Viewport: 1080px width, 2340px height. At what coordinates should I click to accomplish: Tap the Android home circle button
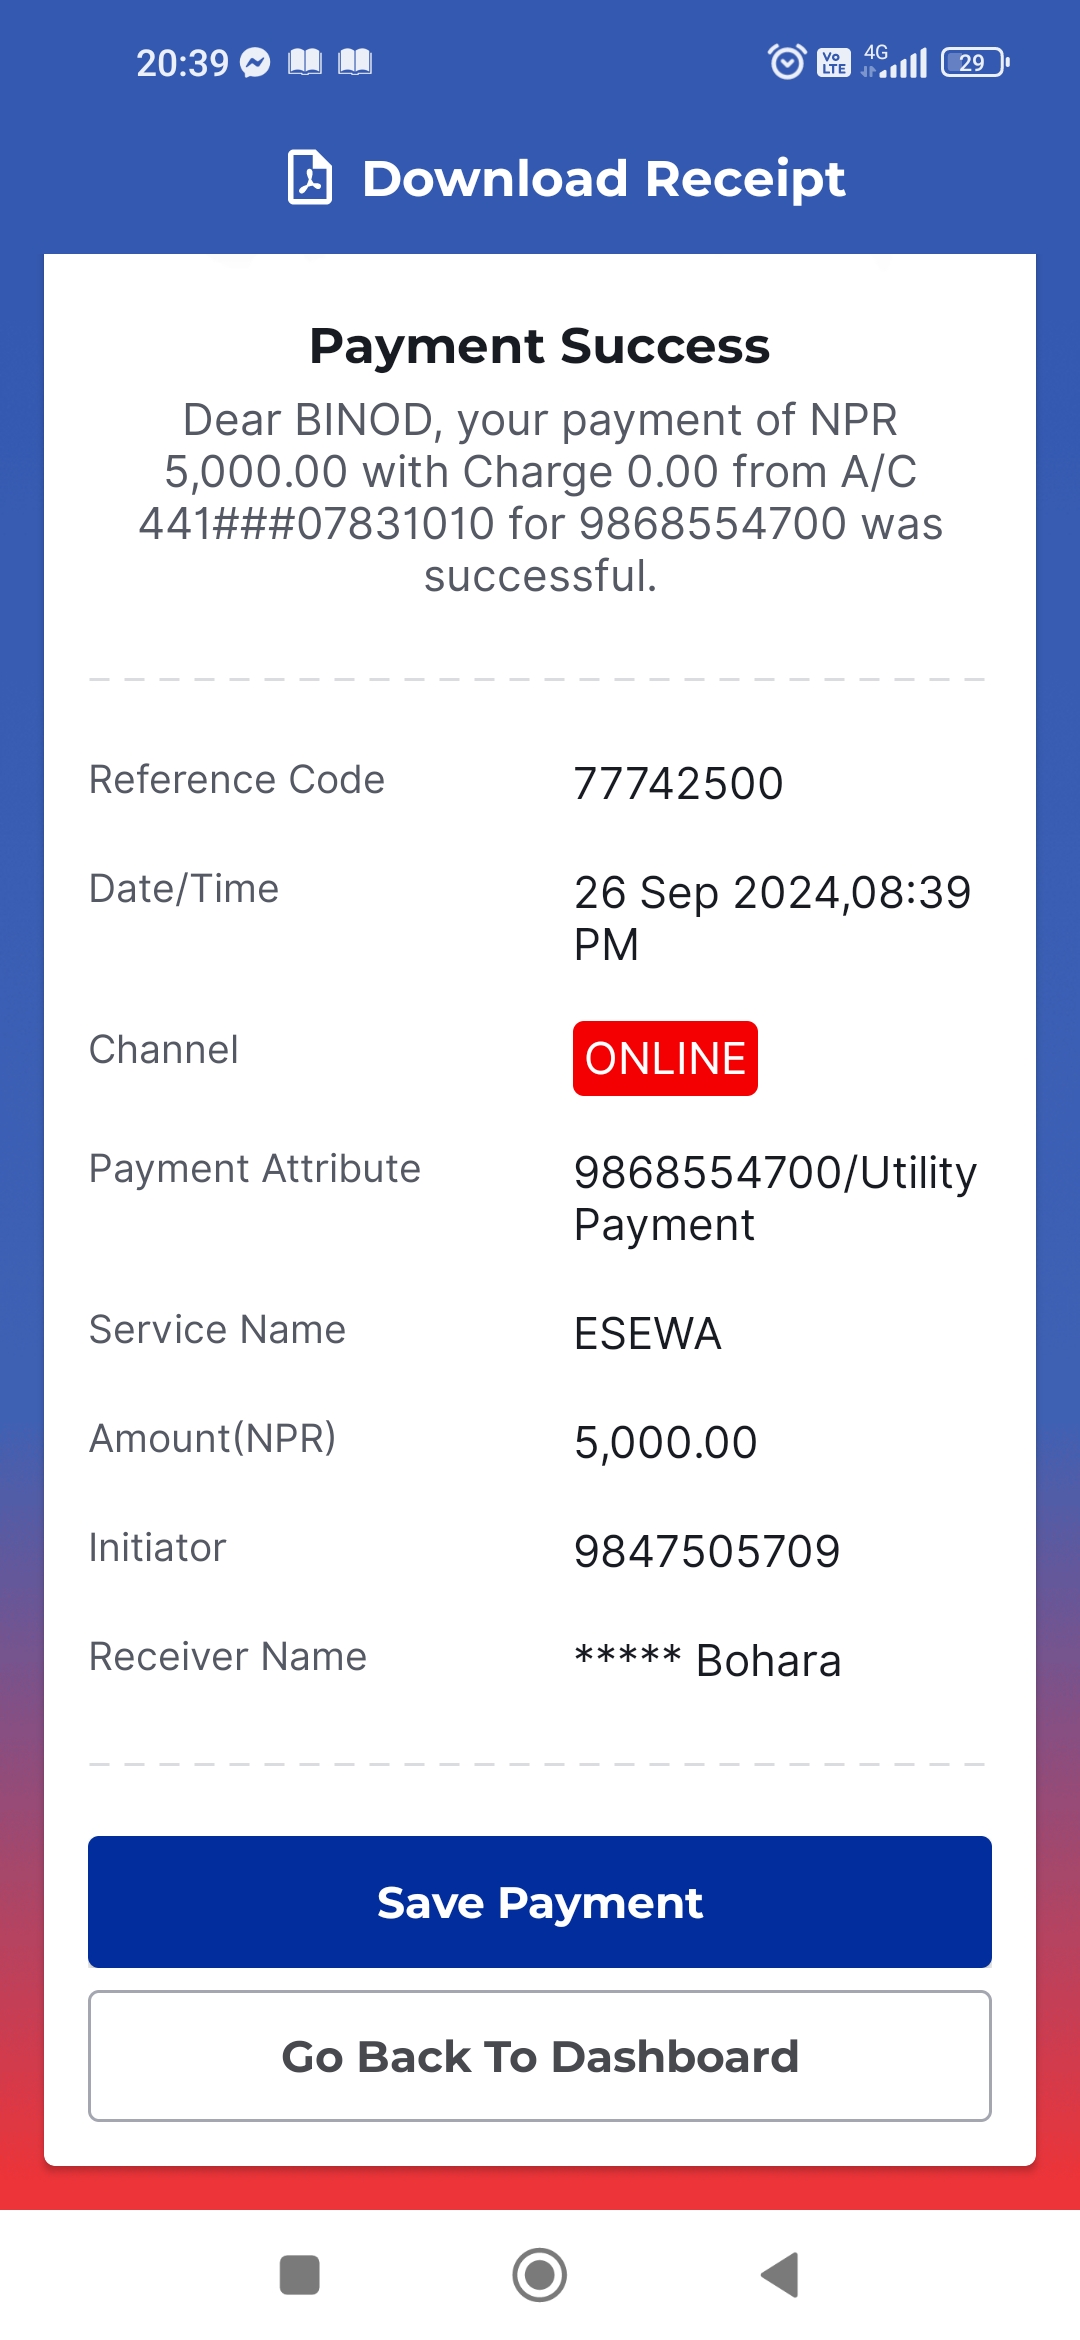tap(540, 2275)
